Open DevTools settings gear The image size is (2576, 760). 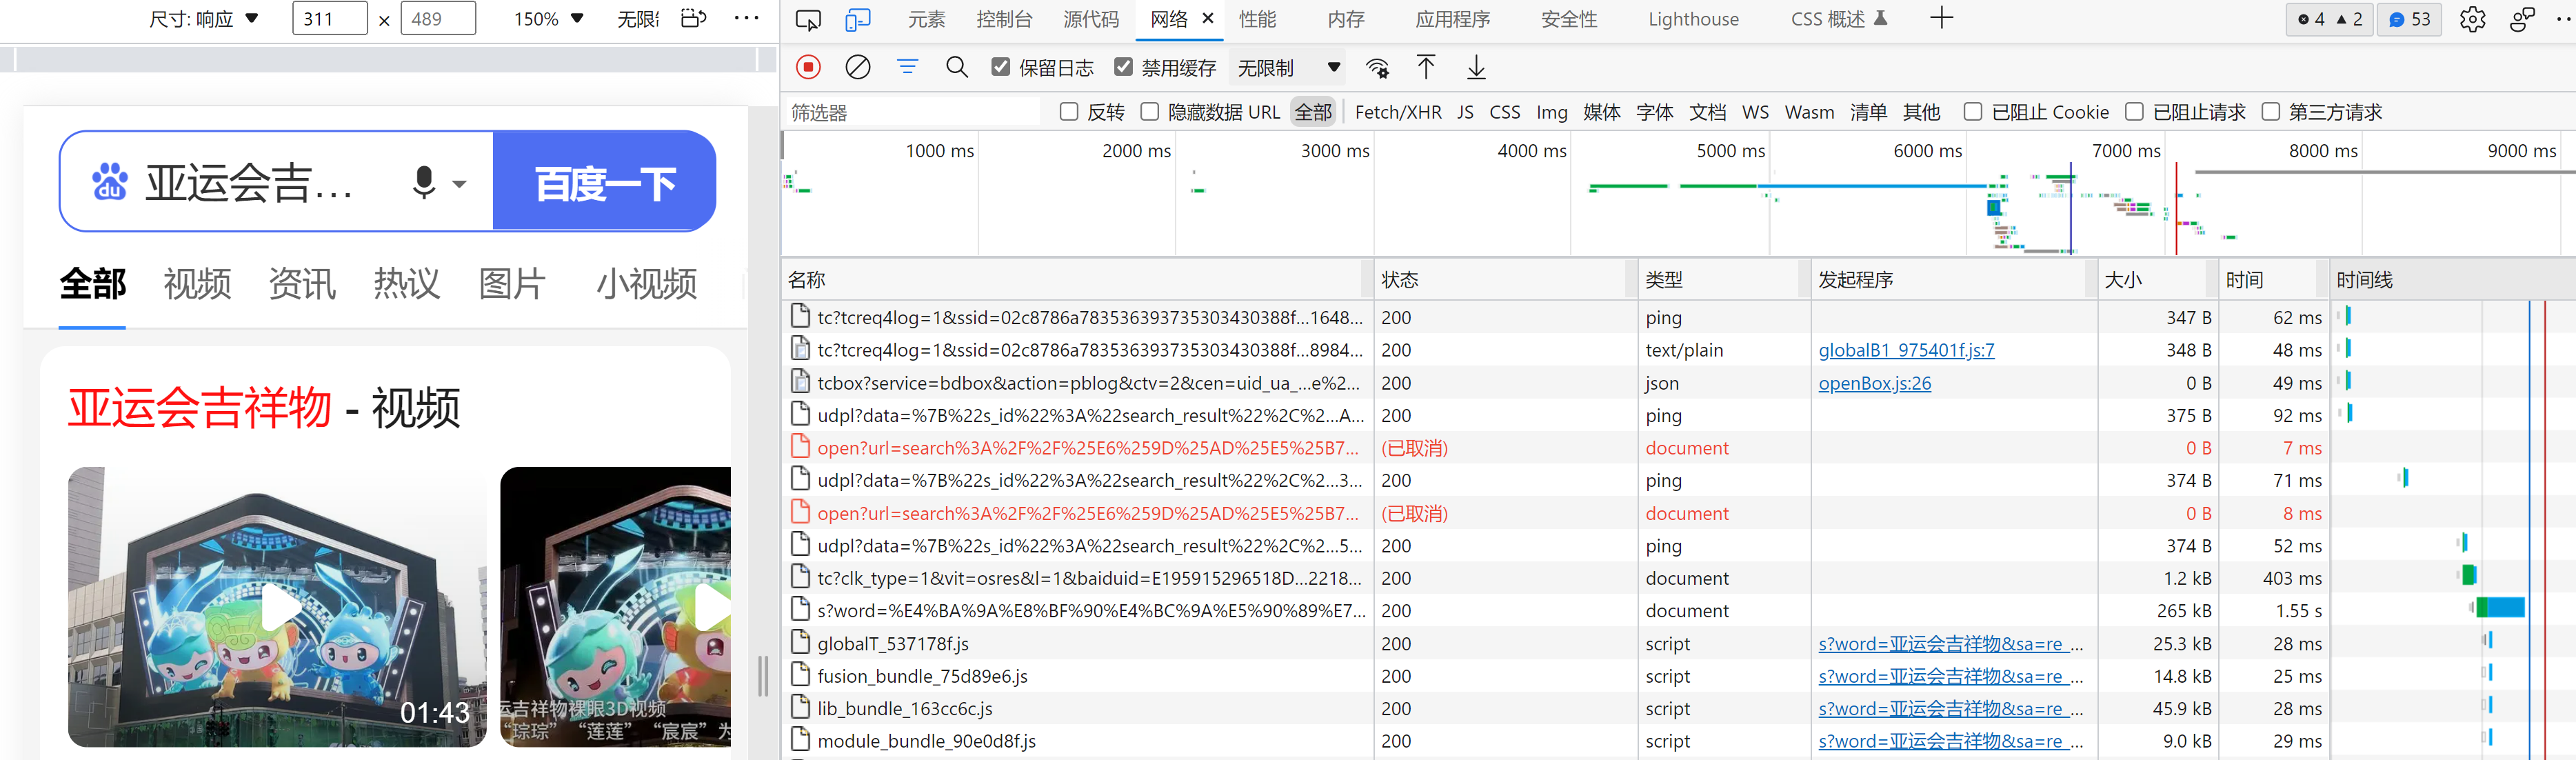(2472, 19)
